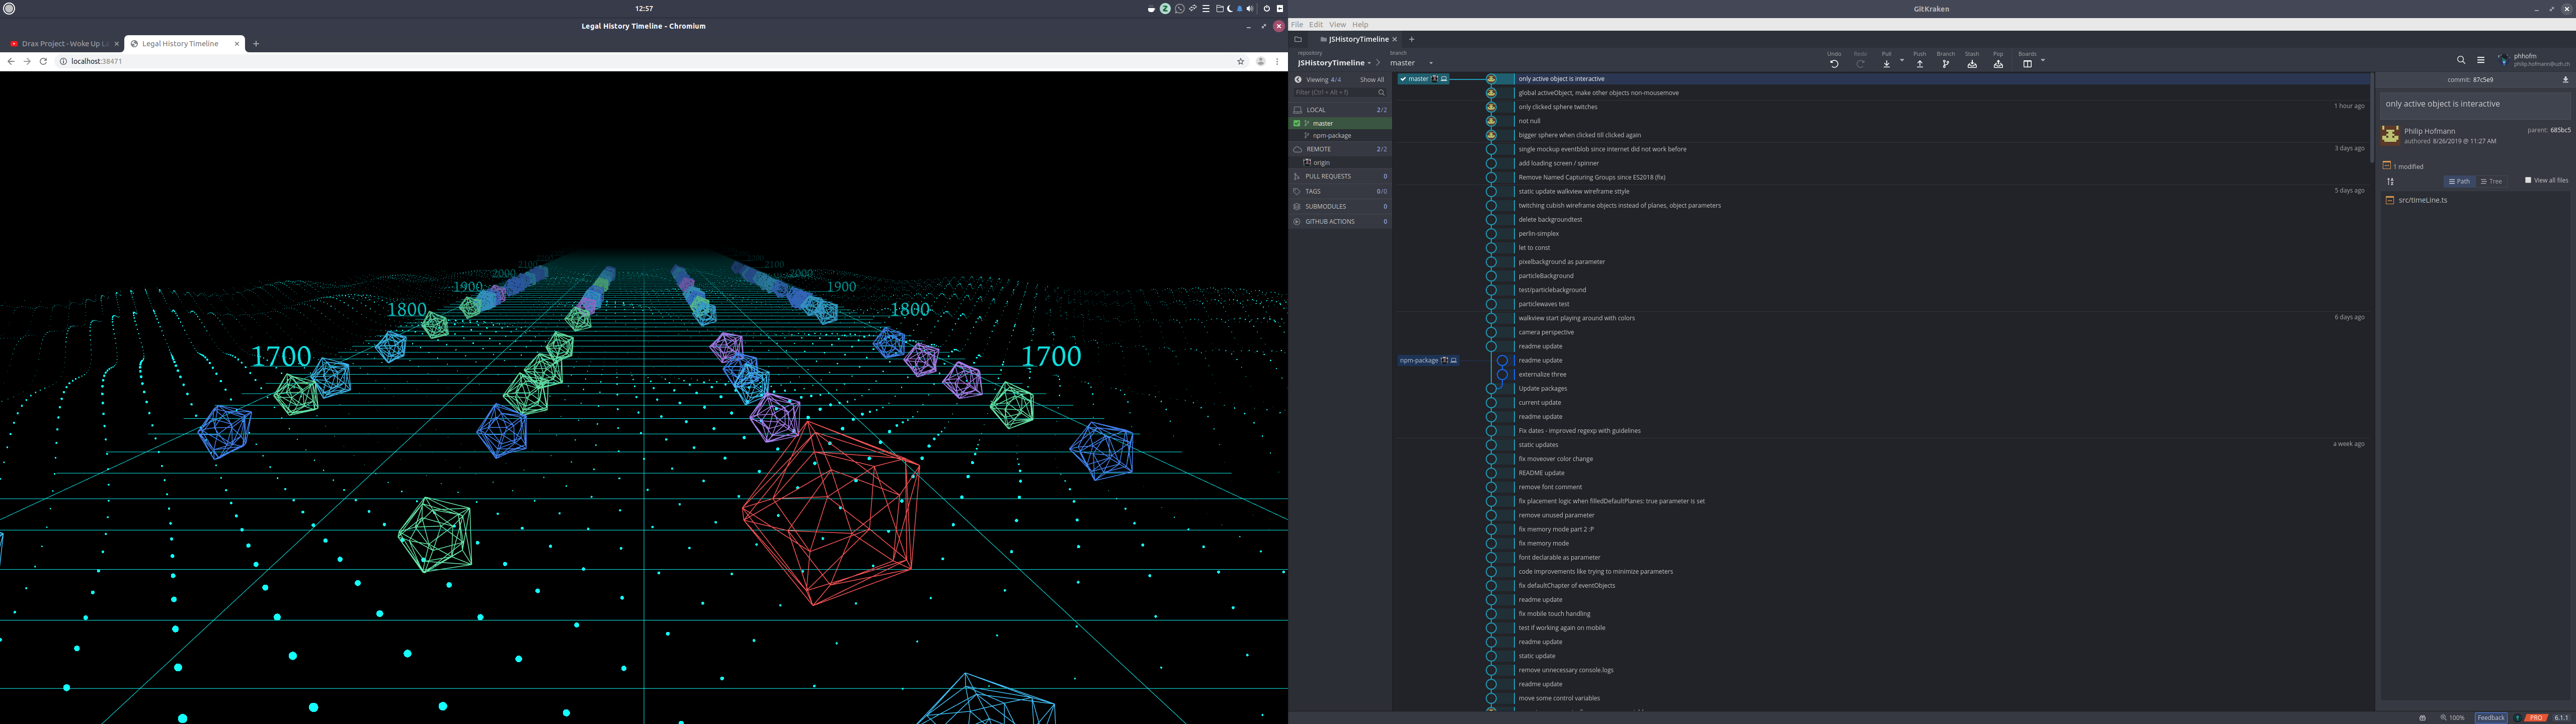Click the gift icon in GitKraken status bar
Screen dimensions: 2576x724
pyautogui.click(x=2422, y=717)
